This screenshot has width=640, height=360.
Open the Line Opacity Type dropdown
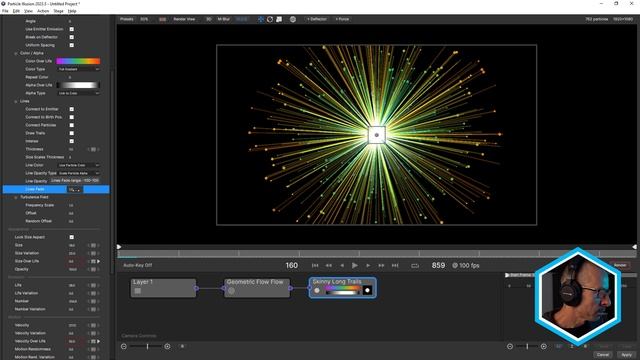pos(78,173)
